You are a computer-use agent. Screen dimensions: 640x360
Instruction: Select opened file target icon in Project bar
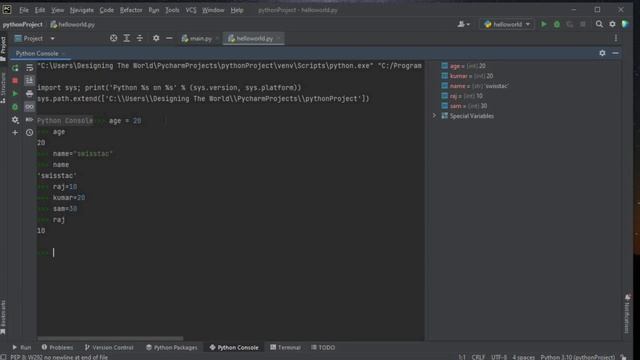tap(113, 38)
